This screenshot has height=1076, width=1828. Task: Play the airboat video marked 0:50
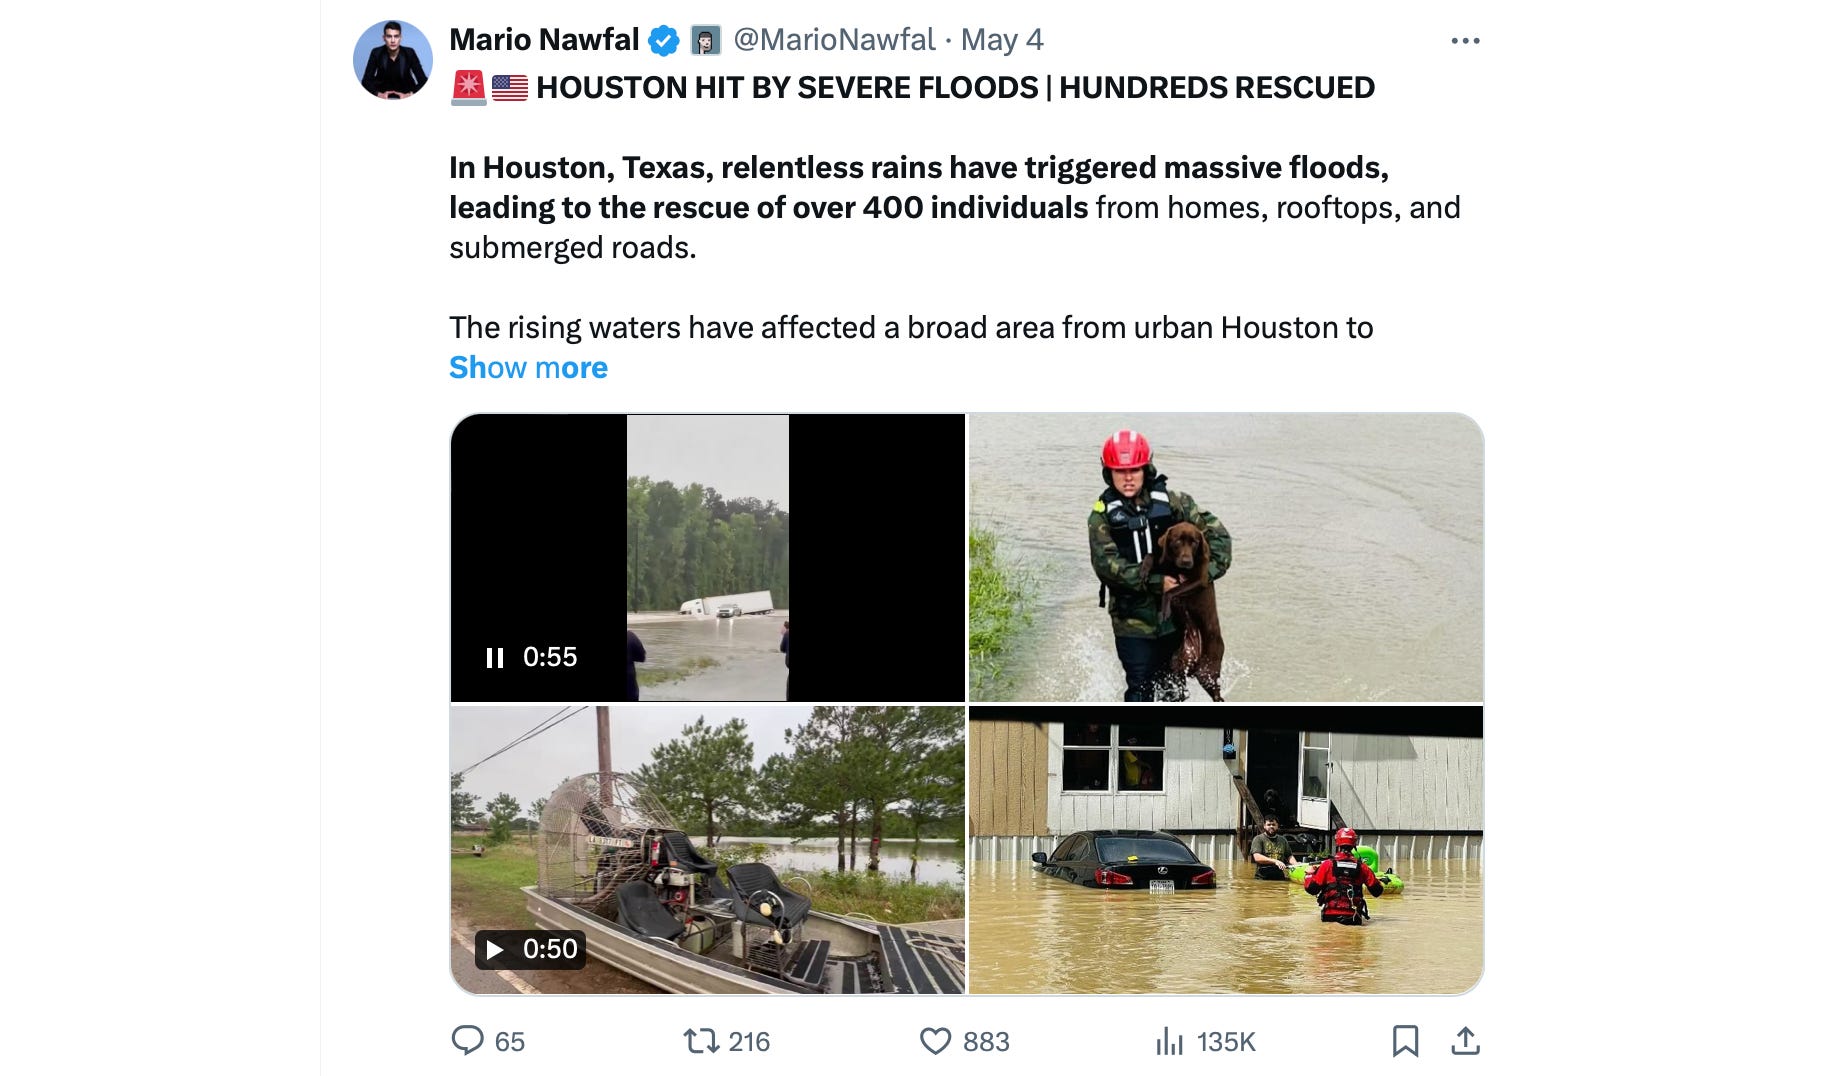point(494,949)
